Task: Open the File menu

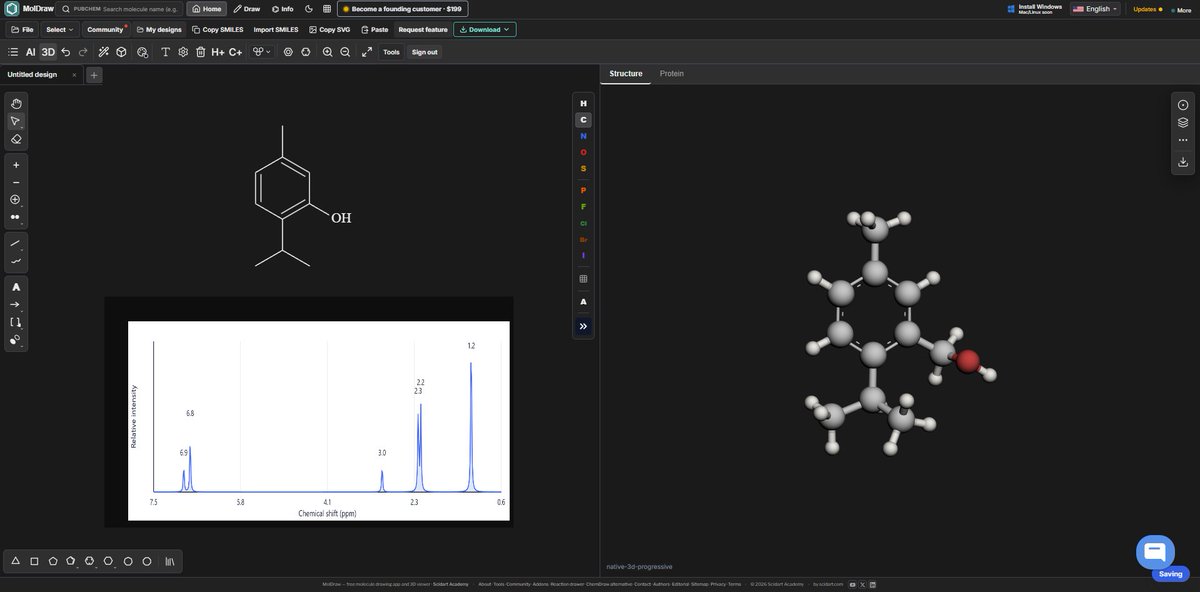Action: 22,30
